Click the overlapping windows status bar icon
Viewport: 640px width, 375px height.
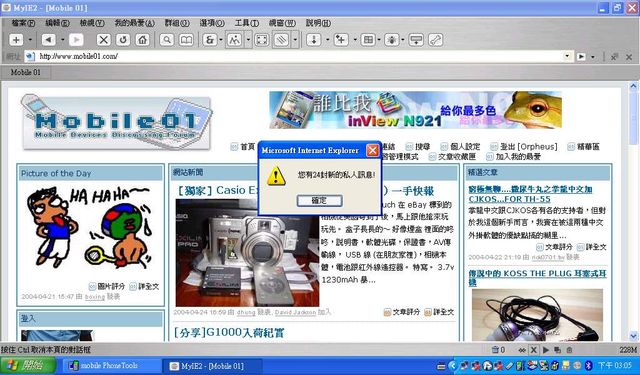coord(558,350)
